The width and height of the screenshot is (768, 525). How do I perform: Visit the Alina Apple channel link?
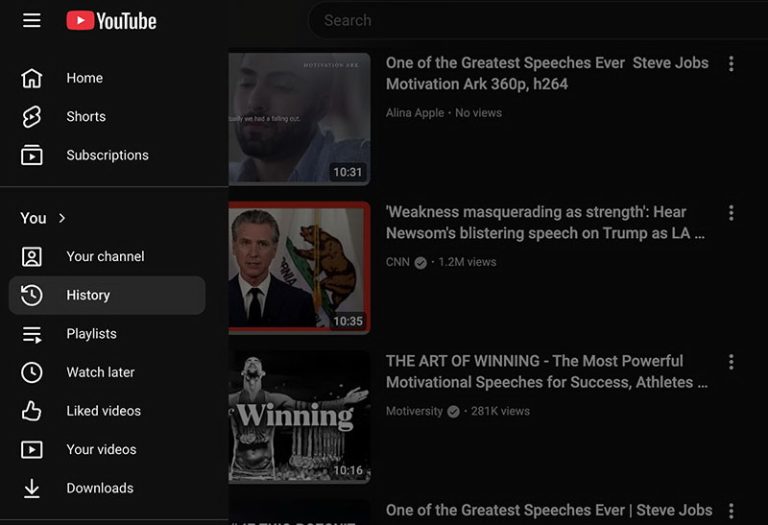(415, 113)
